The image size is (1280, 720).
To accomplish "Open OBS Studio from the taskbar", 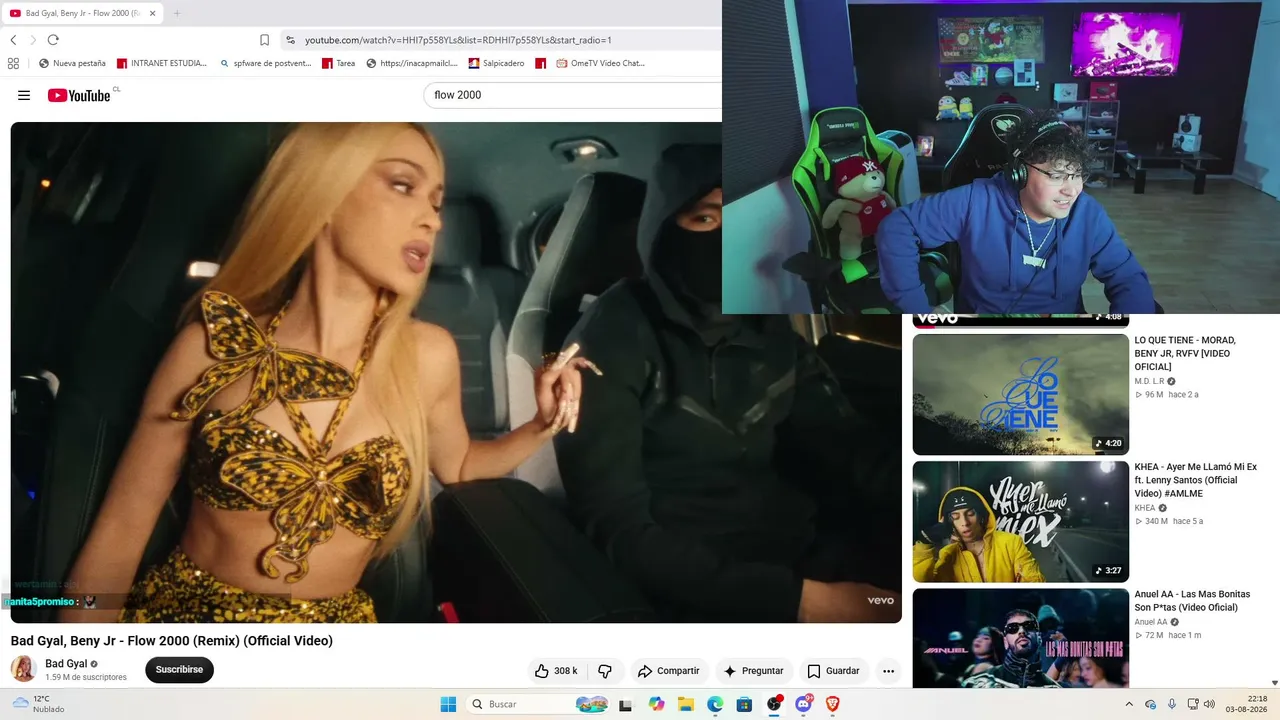I will [x=774, y=704].
